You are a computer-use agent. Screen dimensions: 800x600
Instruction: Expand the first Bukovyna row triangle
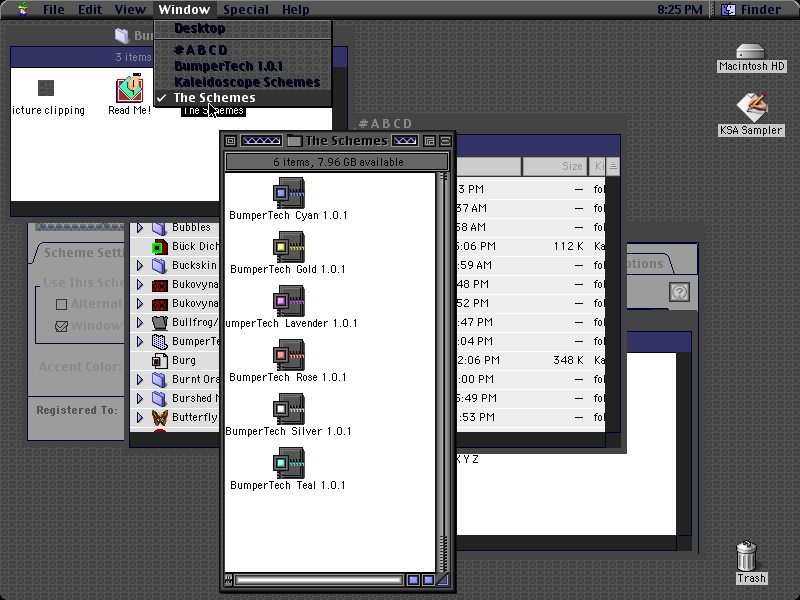point(140,285)
